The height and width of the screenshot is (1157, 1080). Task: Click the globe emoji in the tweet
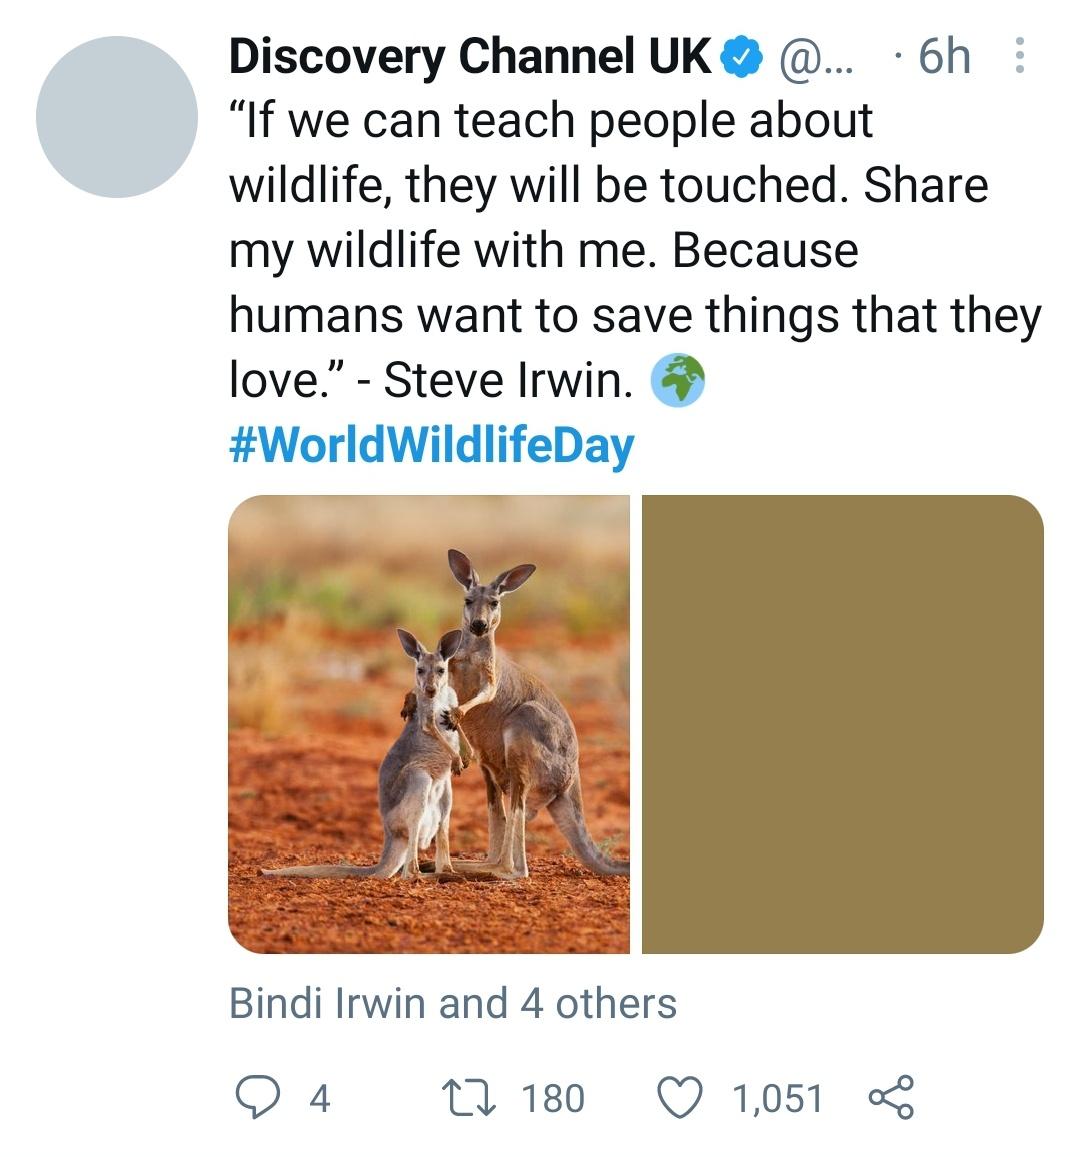coord(678,381)
